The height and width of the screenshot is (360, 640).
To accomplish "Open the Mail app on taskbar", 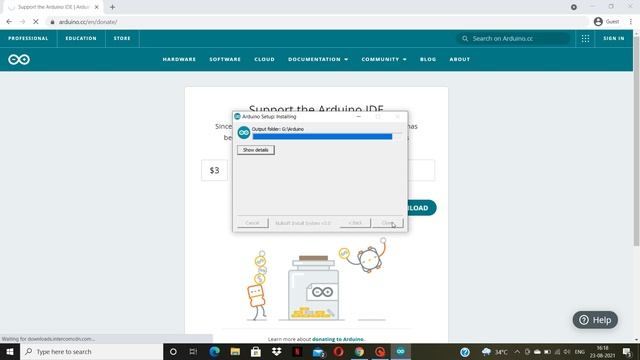I will click(318, 351).
